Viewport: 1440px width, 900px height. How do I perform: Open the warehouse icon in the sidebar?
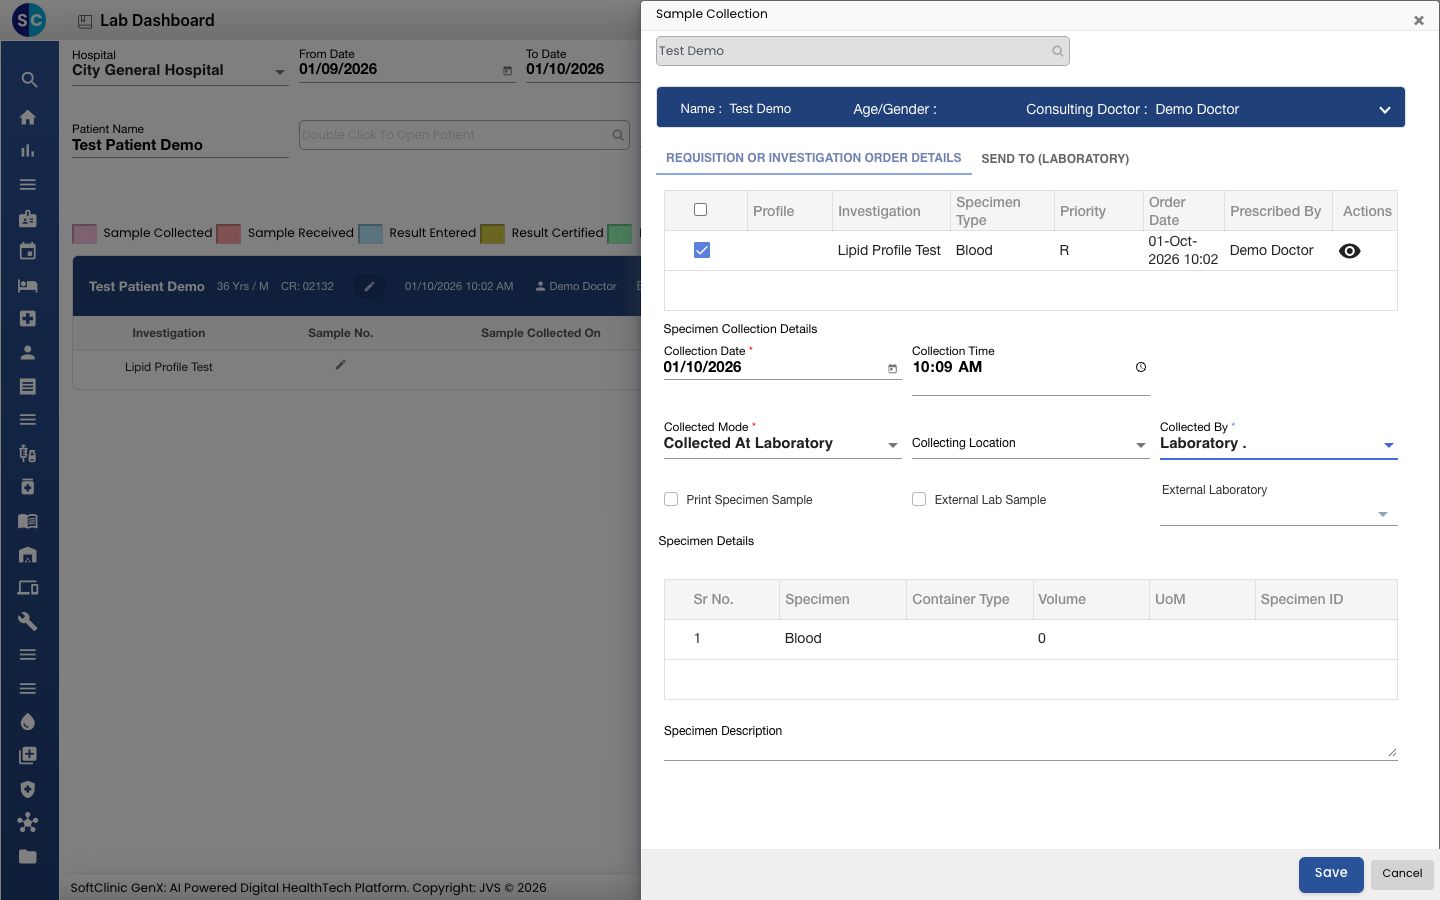tap(28, 554)
